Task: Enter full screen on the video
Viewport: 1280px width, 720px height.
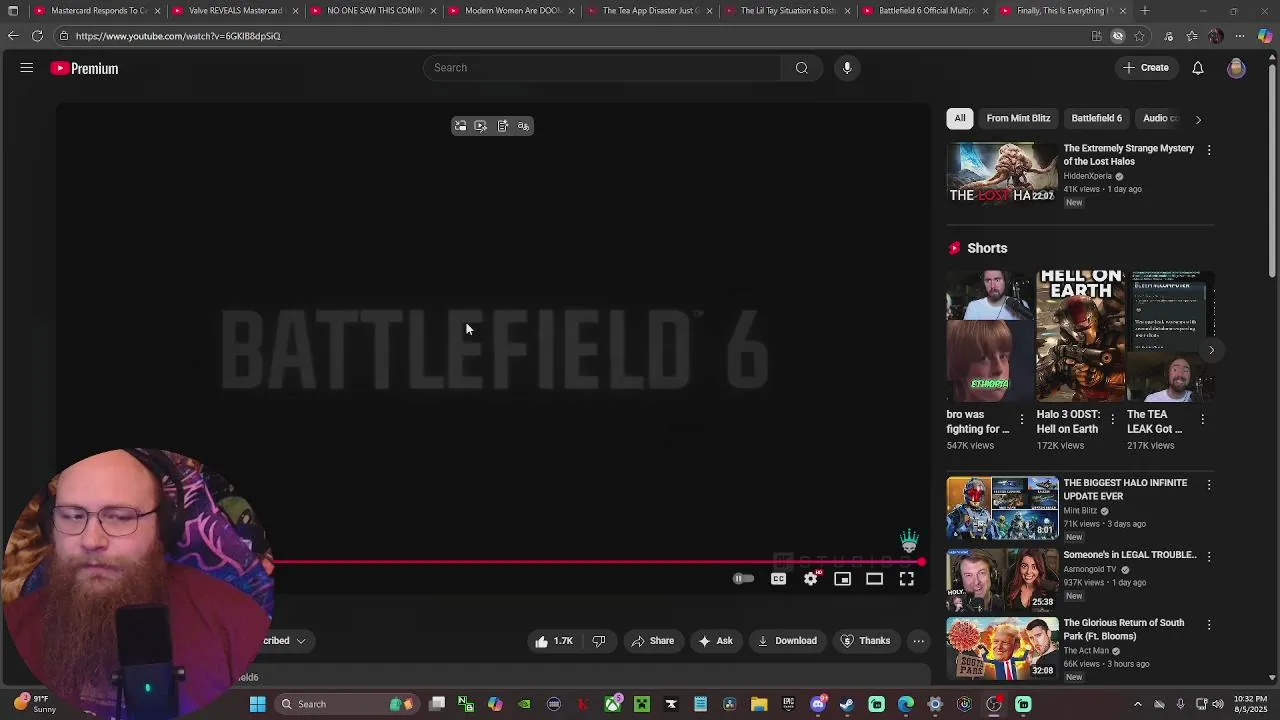Action: click(907, 579)
